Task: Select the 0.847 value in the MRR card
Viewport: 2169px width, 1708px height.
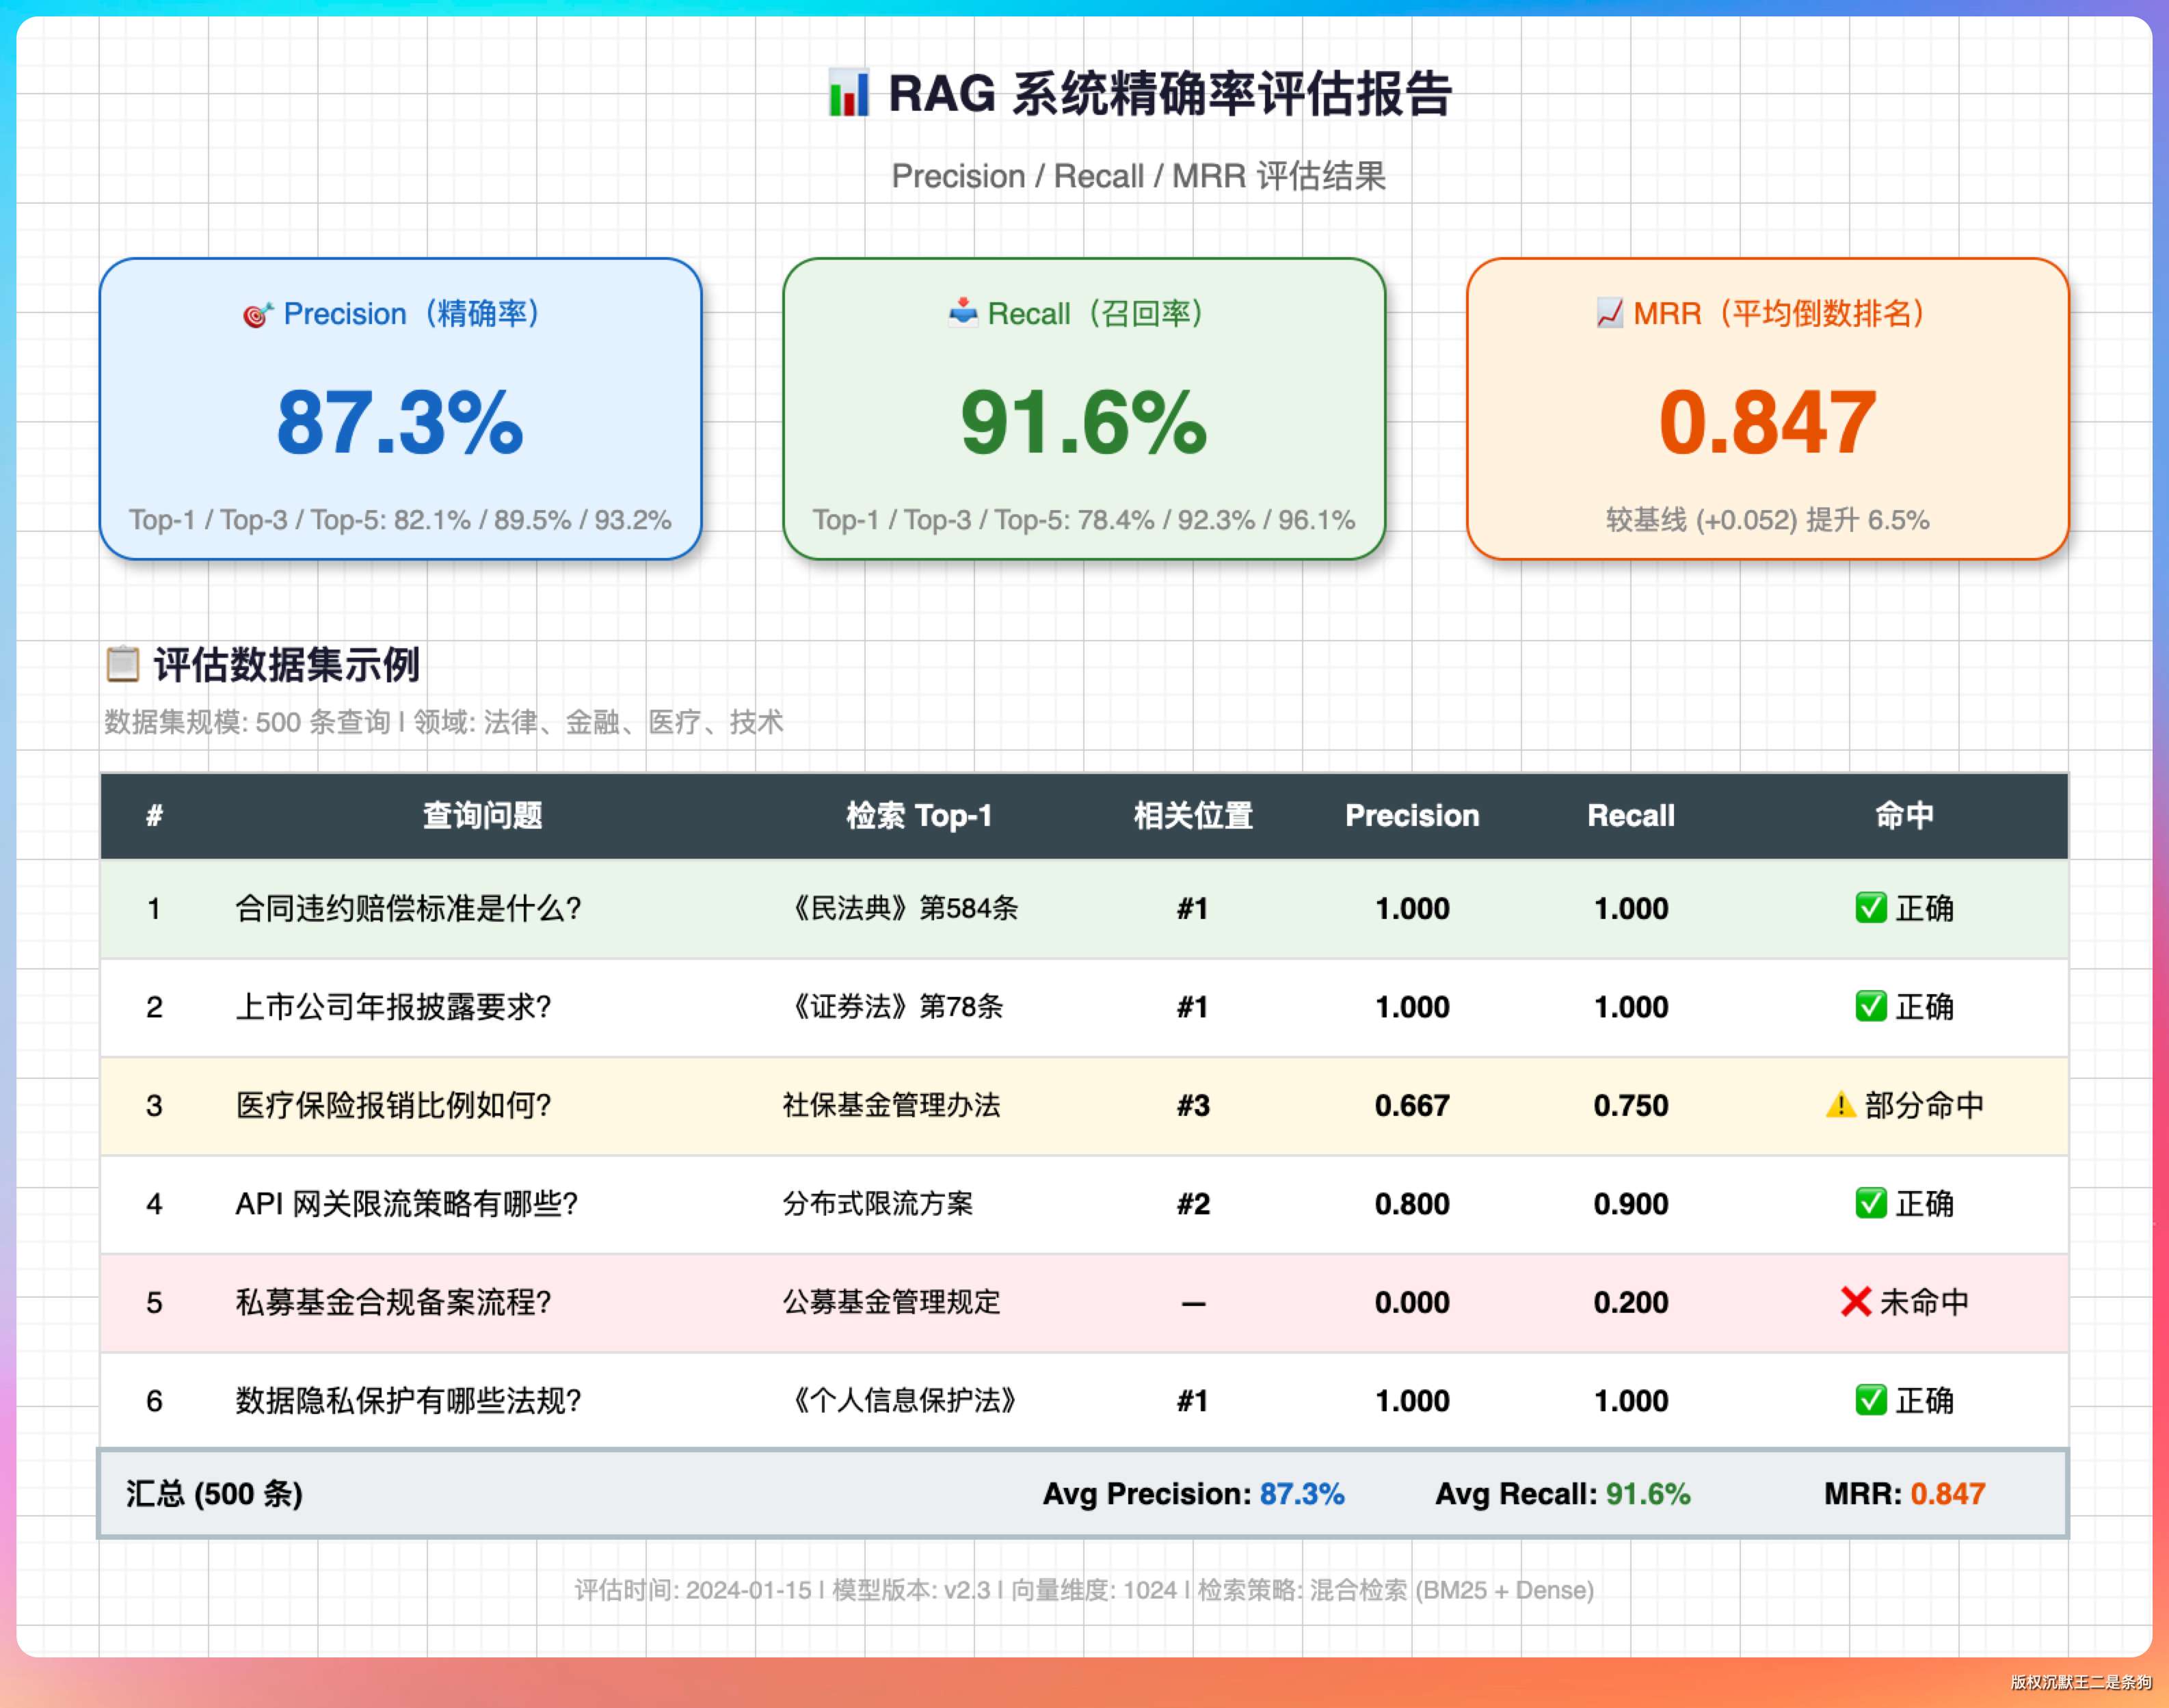Action: pyautogui.click(x=1767, y=423)
